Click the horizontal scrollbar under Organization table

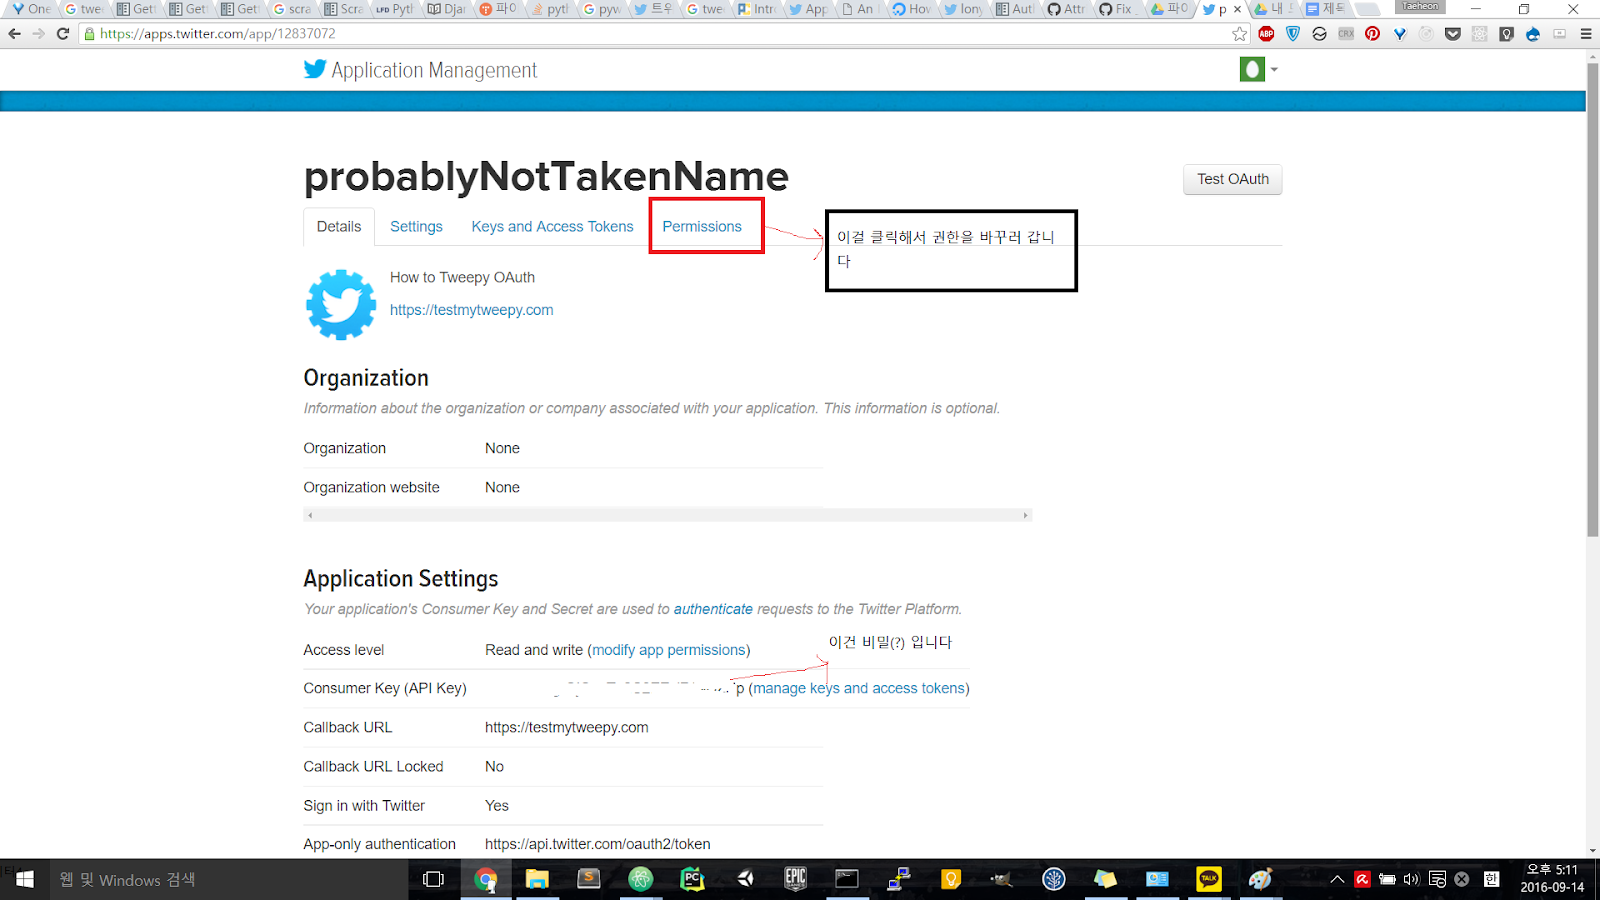[667, 515]
